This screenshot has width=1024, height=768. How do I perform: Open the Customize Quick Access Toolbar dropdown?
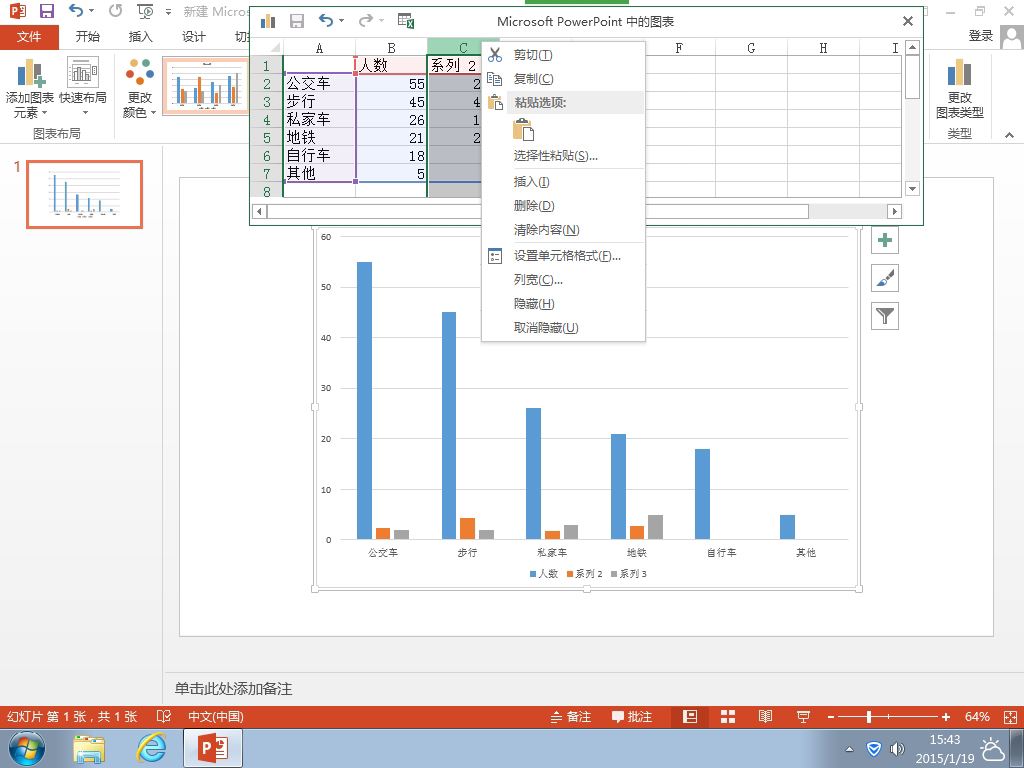(x=168, y=12)
